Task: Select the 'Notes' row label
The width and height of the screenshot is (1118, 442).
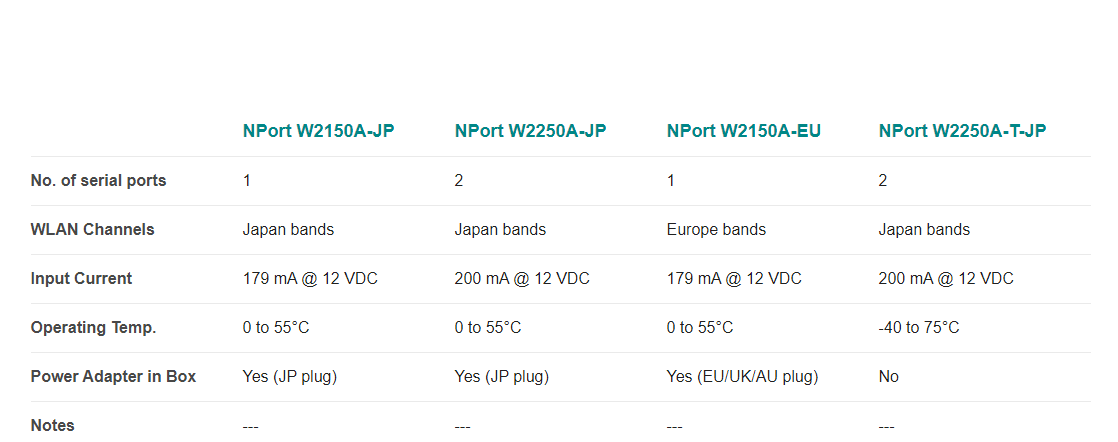Action: (x=53, y=426)
